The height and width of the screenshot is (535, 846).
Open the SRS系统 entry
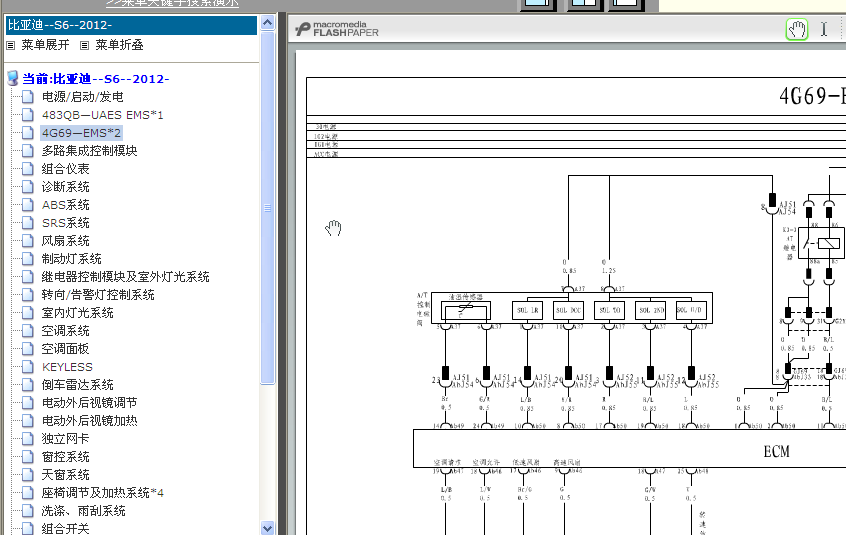(65, 223)
